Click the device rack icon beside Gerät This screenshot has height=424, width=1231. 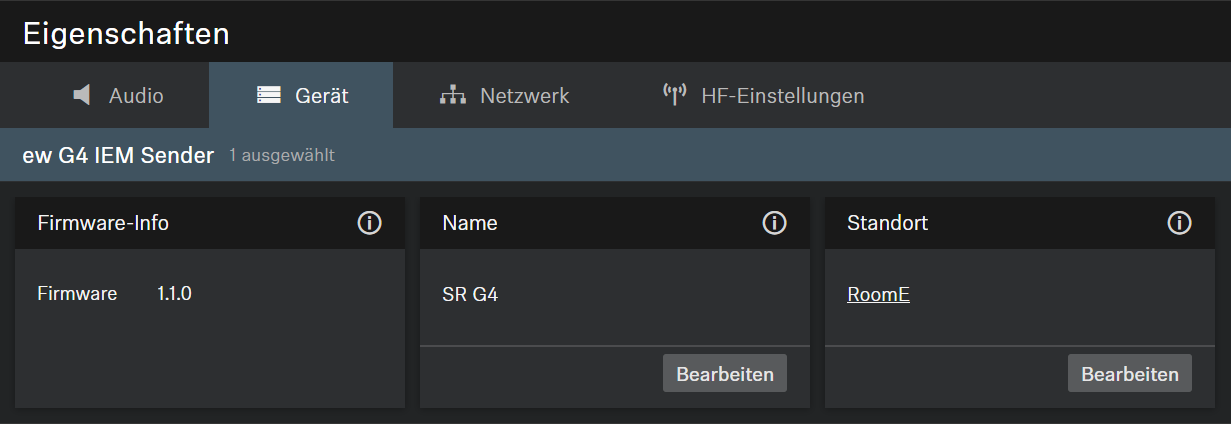pos(268,96)
